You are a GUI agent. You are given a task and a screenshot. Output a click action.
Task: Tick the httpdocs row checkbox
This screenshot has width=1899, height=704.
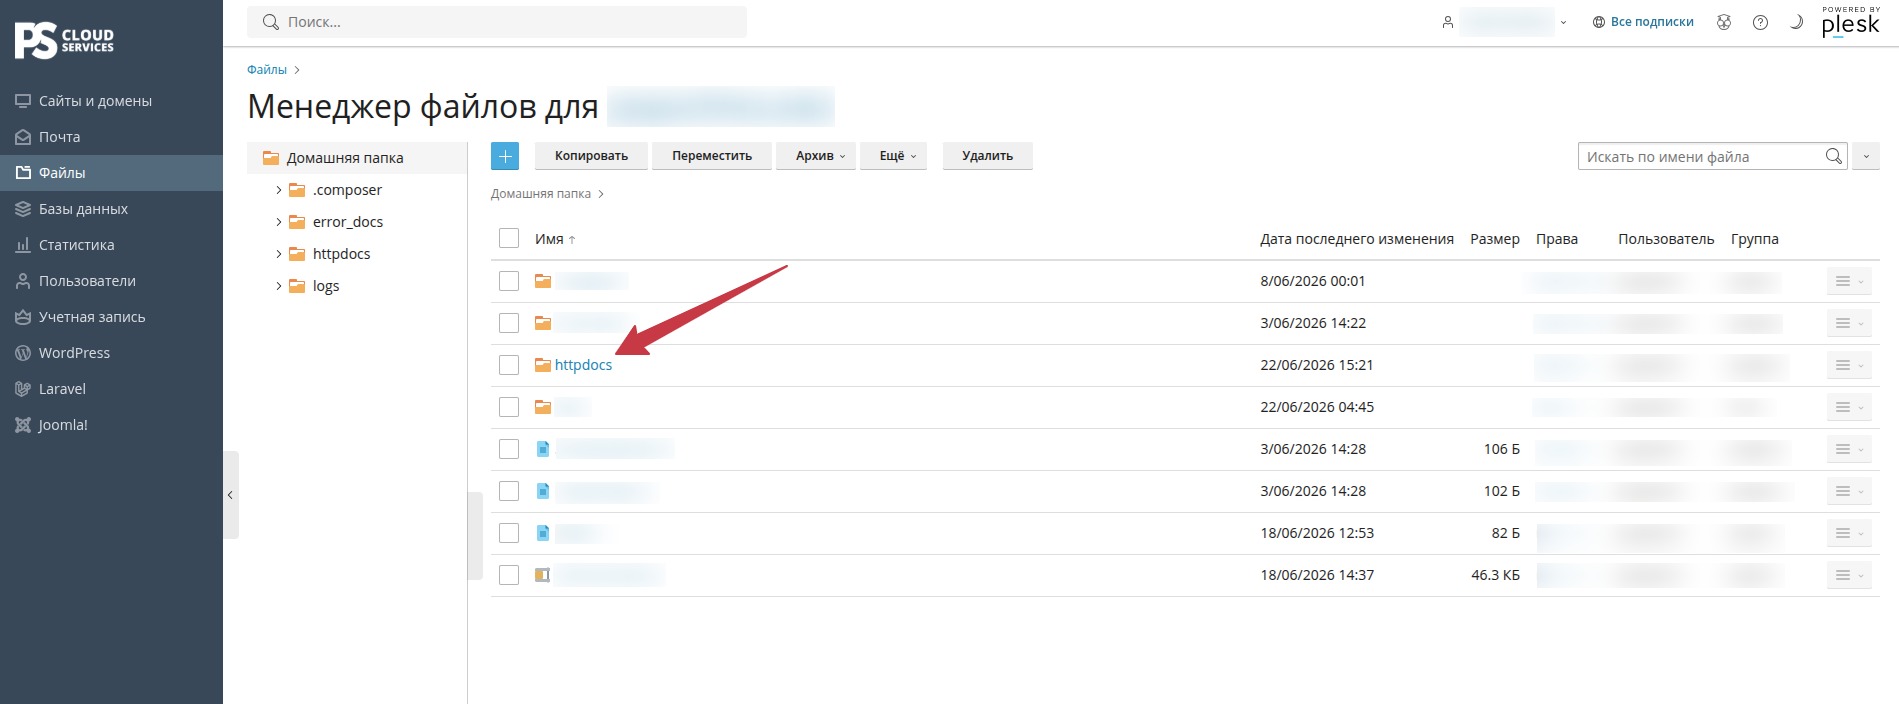tap(509, 365)
